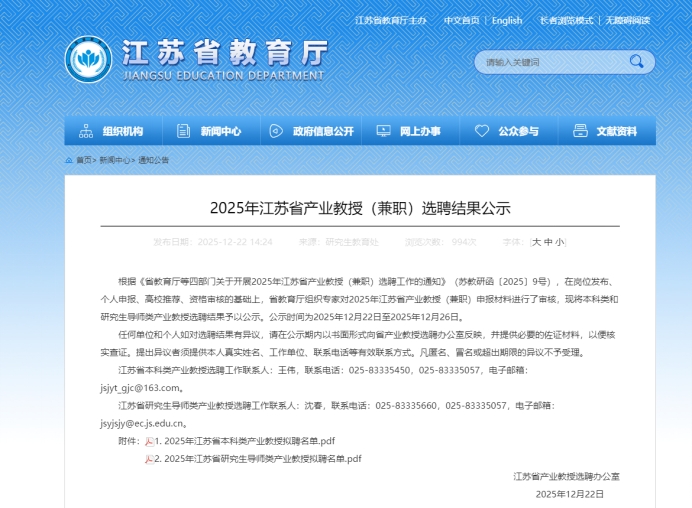Click the 文献资料 printer icon
Image resolution: width=692 pixels, height=508 pixels.
tap(580, 131)
